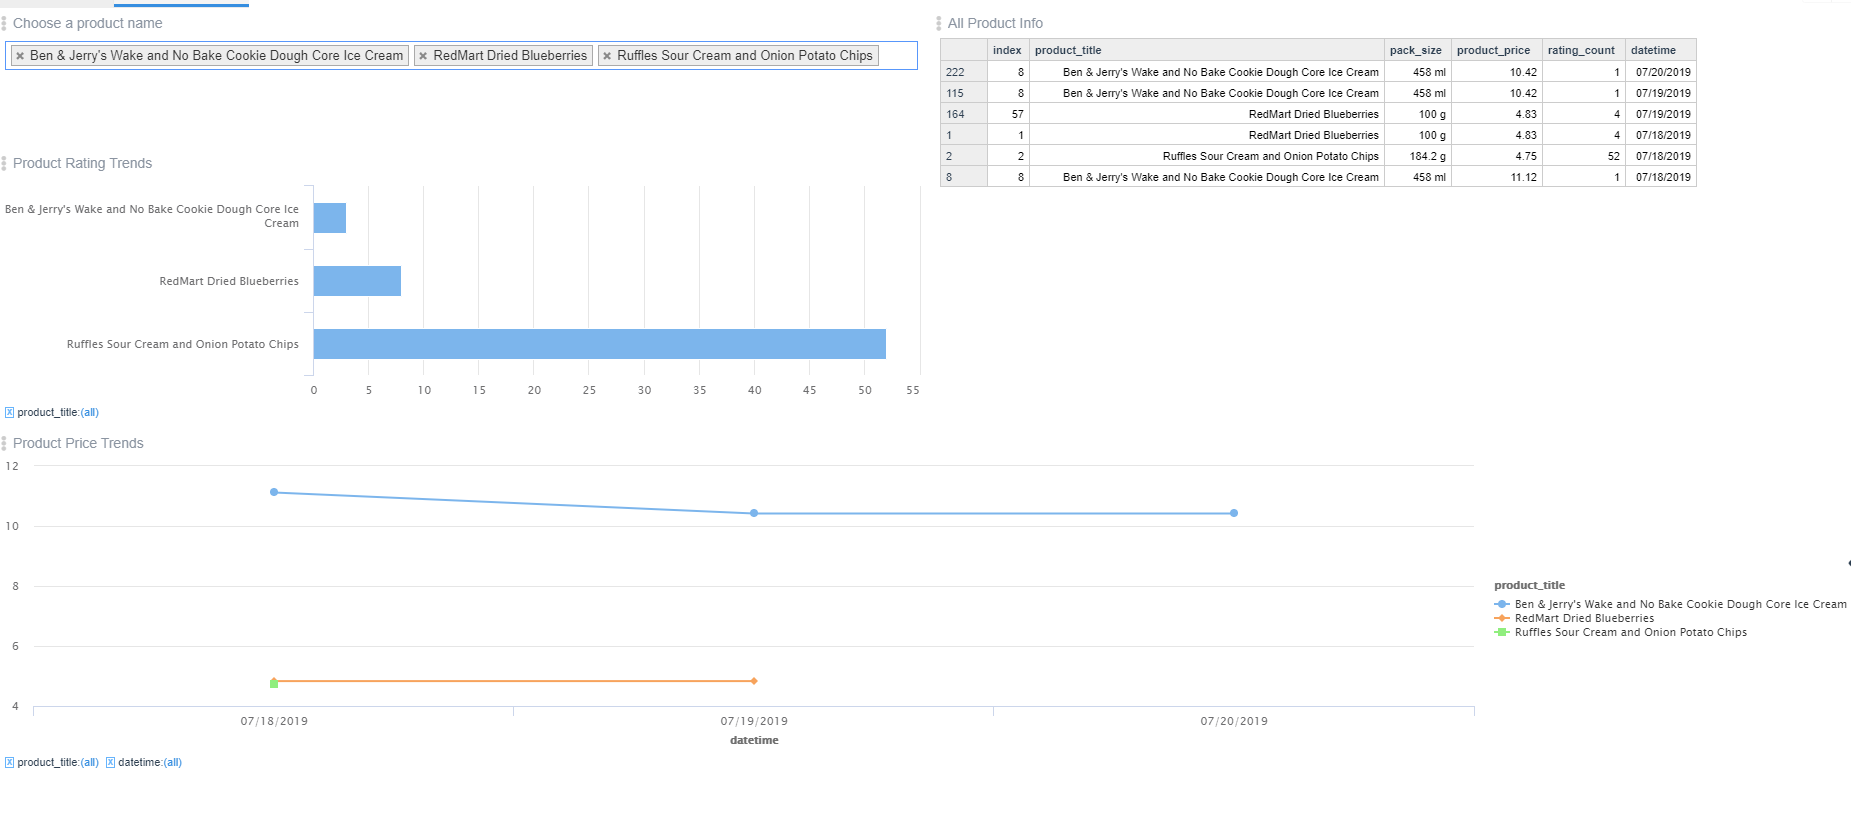Sort table by pack_size column header
The width and height of the screenshot is (1851, 822).
point(1417,50)
